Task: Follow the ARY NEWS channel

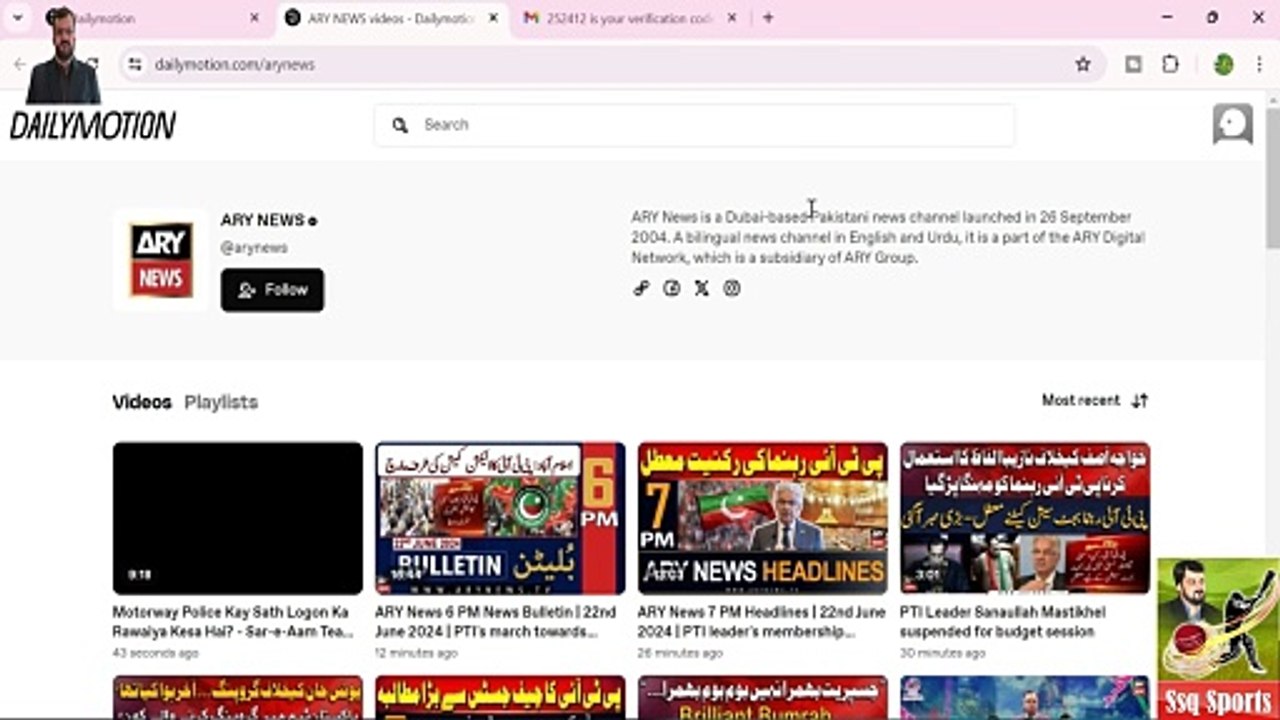Action: coord(272,290)
